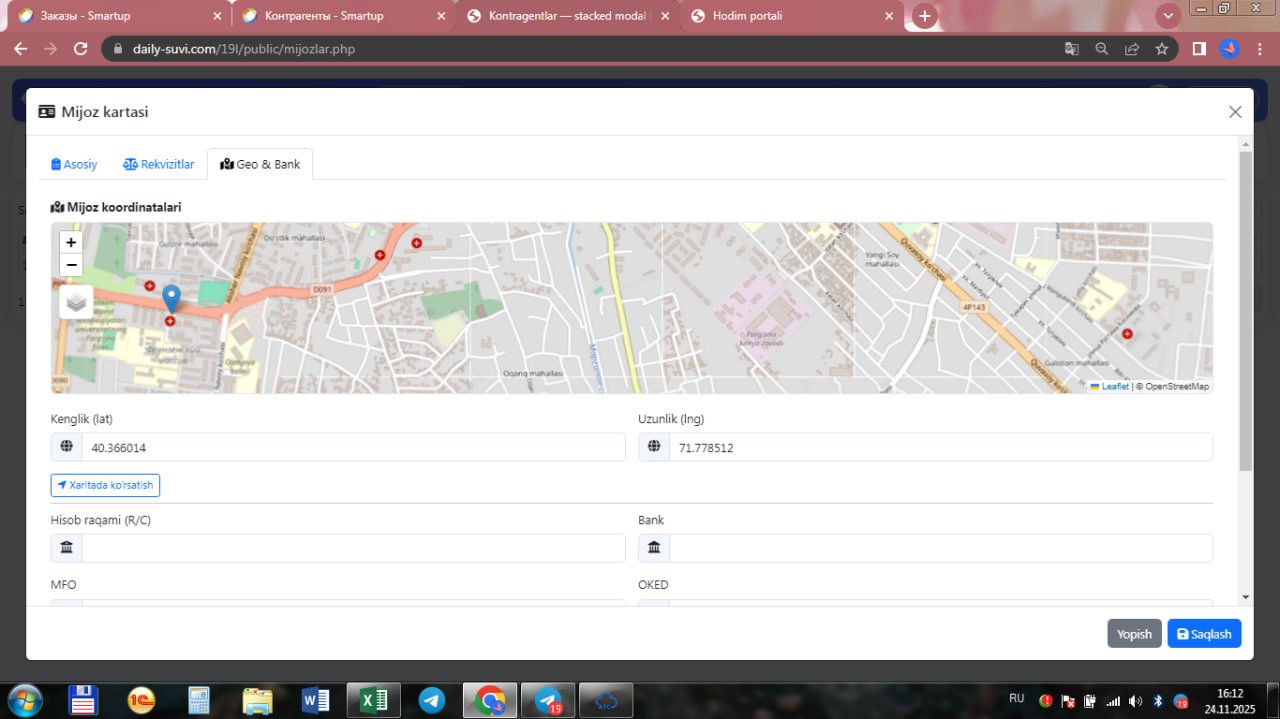Switch to the Rekvizitlar tab
Screen dimensions: 1280x719
pyautogui.click(x=159, y=164)
